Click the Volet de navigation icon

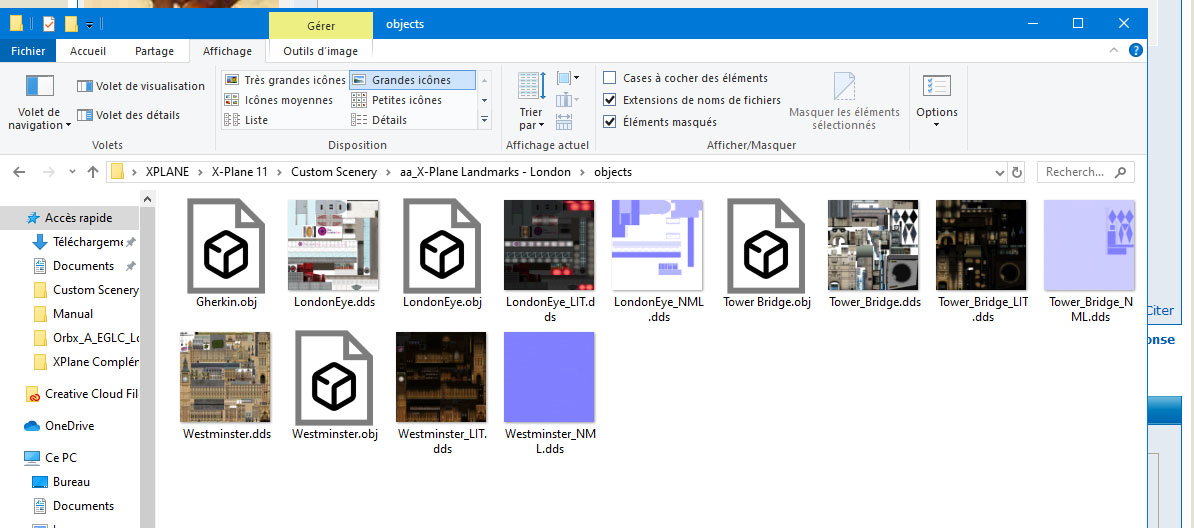tap(40, 85)
